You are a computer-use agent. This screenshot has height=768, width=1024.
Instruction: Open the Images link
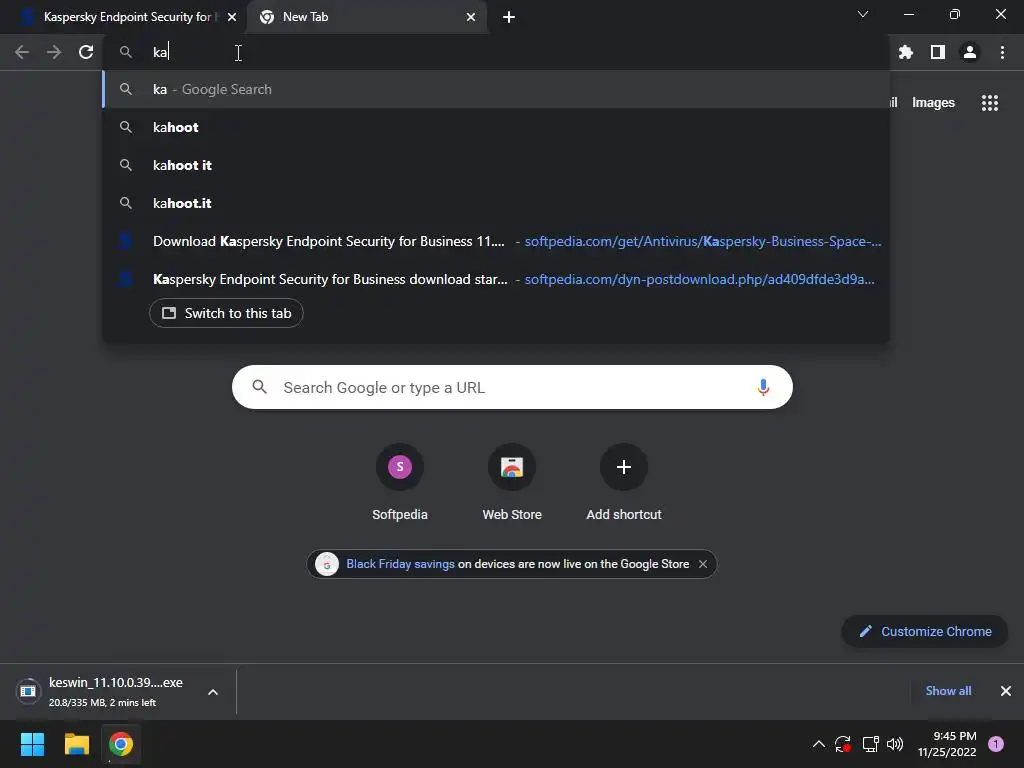(x=933, y=103)
